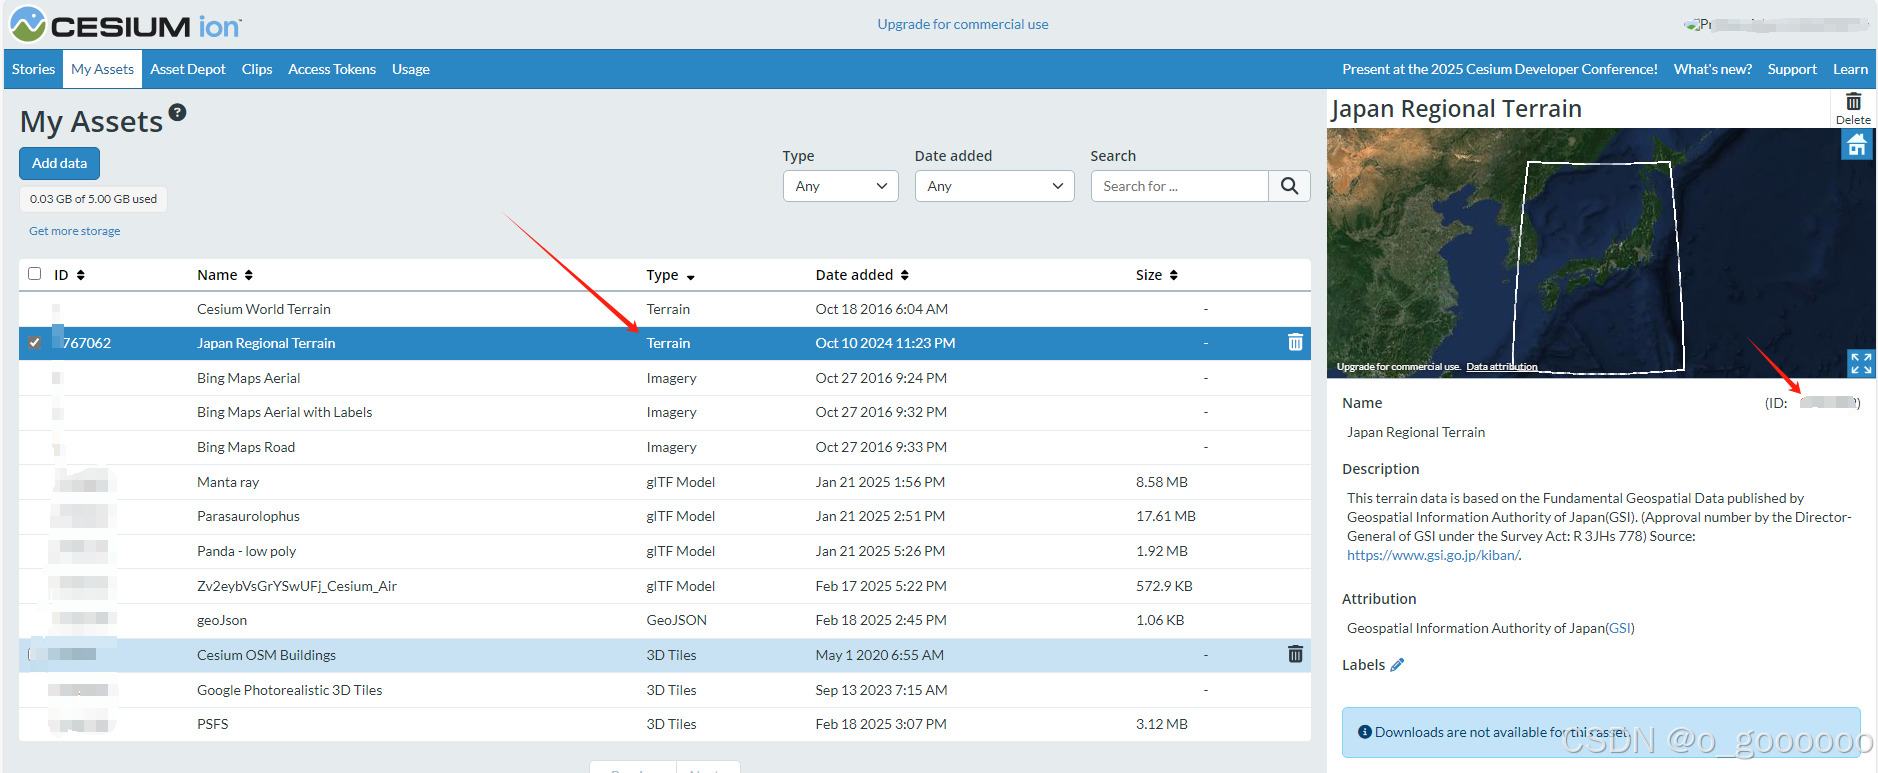
Task: Open the Learn link
Action: [1850, 69]
